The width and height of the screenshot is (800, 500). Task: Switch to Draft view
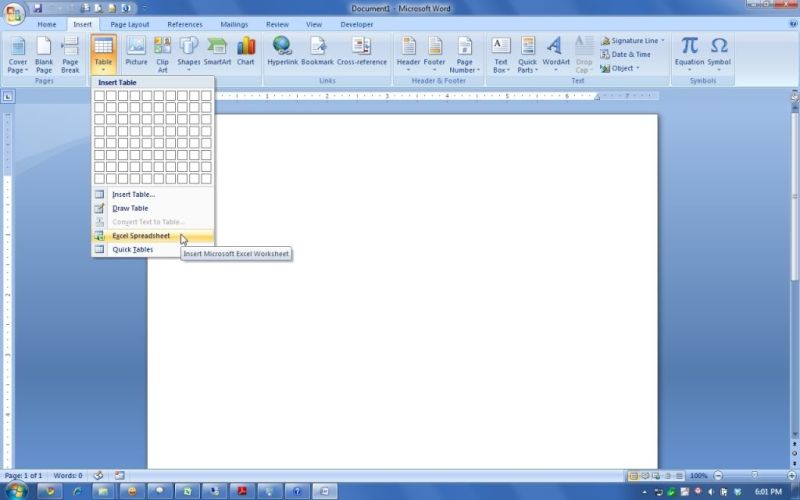coord(679,476)
